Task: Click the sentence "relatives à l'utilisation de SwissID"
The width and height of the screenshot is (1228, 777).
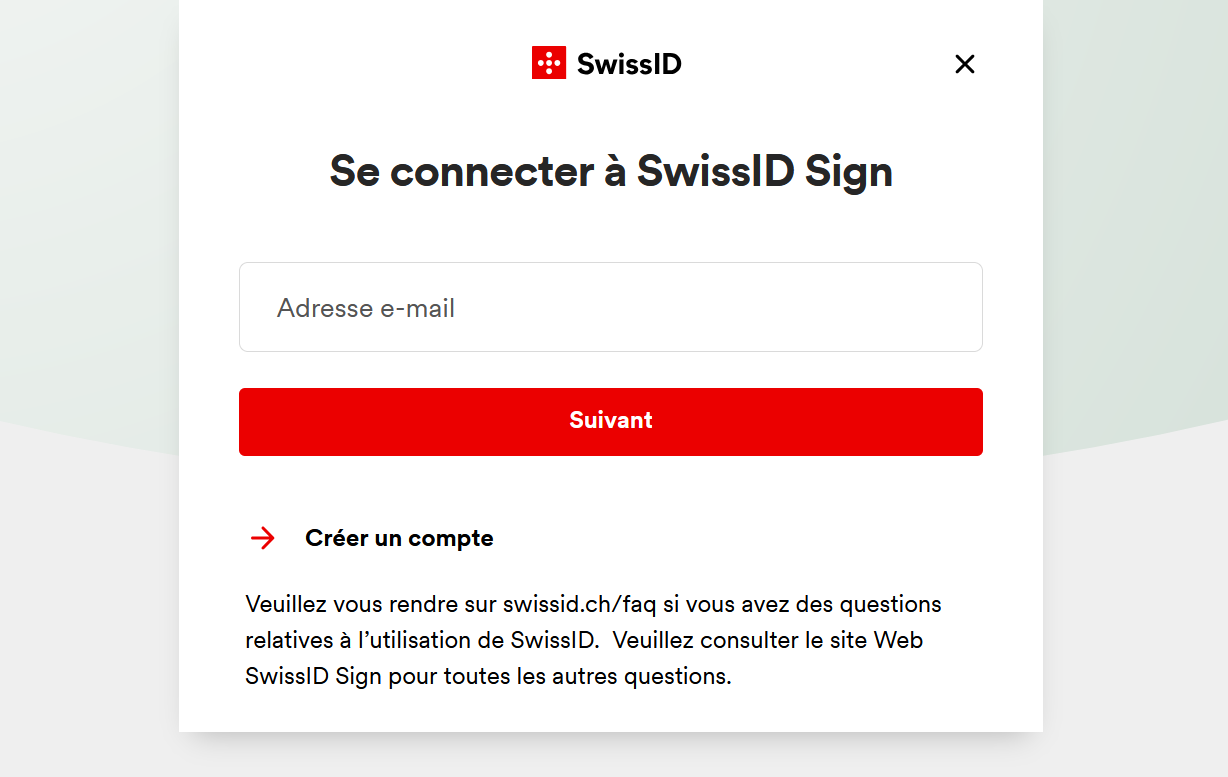Action: (421, 640)
